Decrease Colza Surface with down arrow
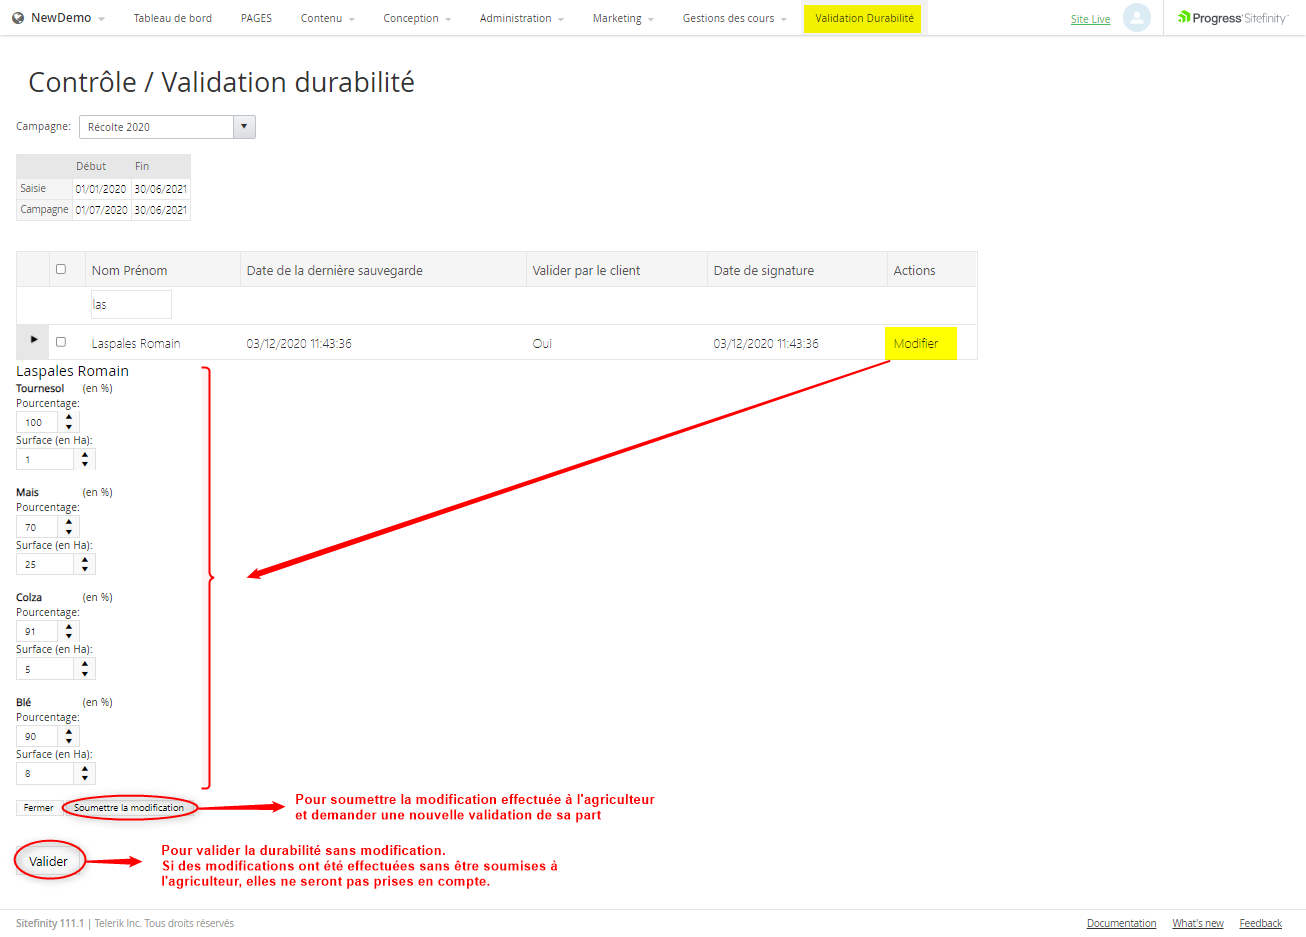1306x937 pixels. click(x=85, y=674)
